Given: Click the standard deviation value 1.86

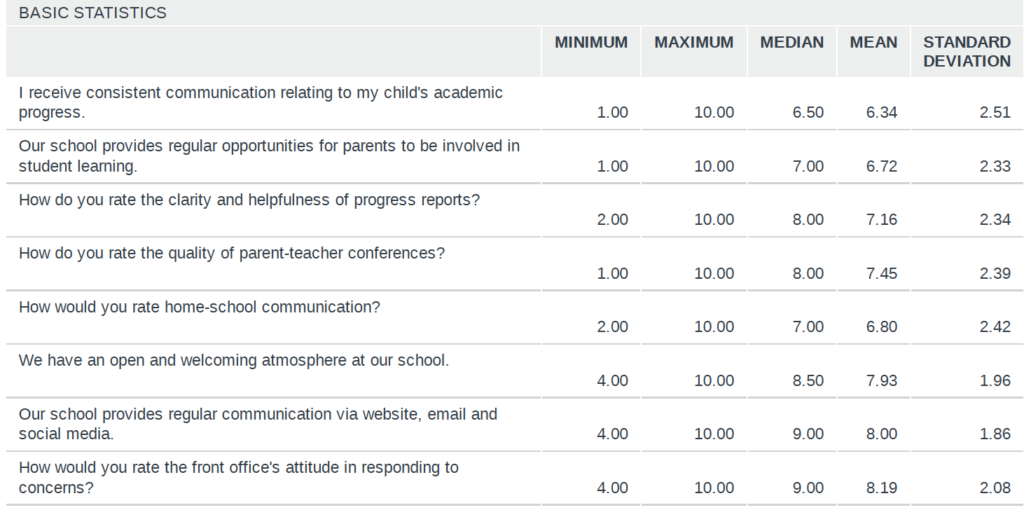Looking at the screenshot, I should pyautogui.click(x=995, y=434).
